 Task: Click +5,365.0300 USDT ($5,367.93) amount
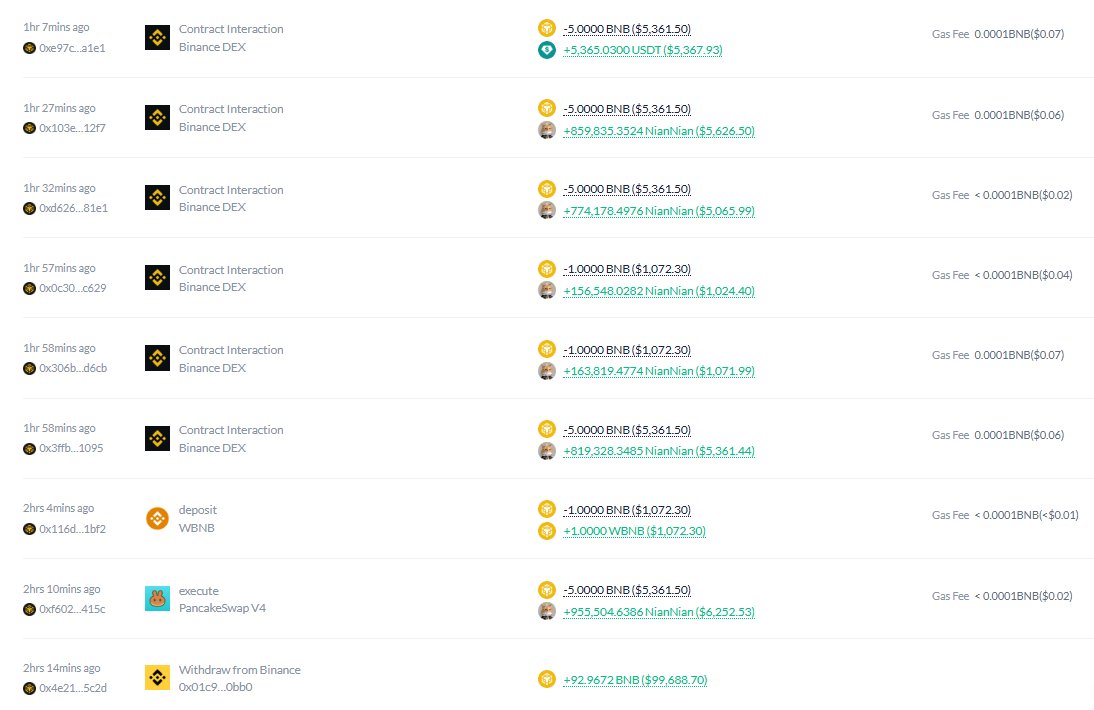click(643, 50)
